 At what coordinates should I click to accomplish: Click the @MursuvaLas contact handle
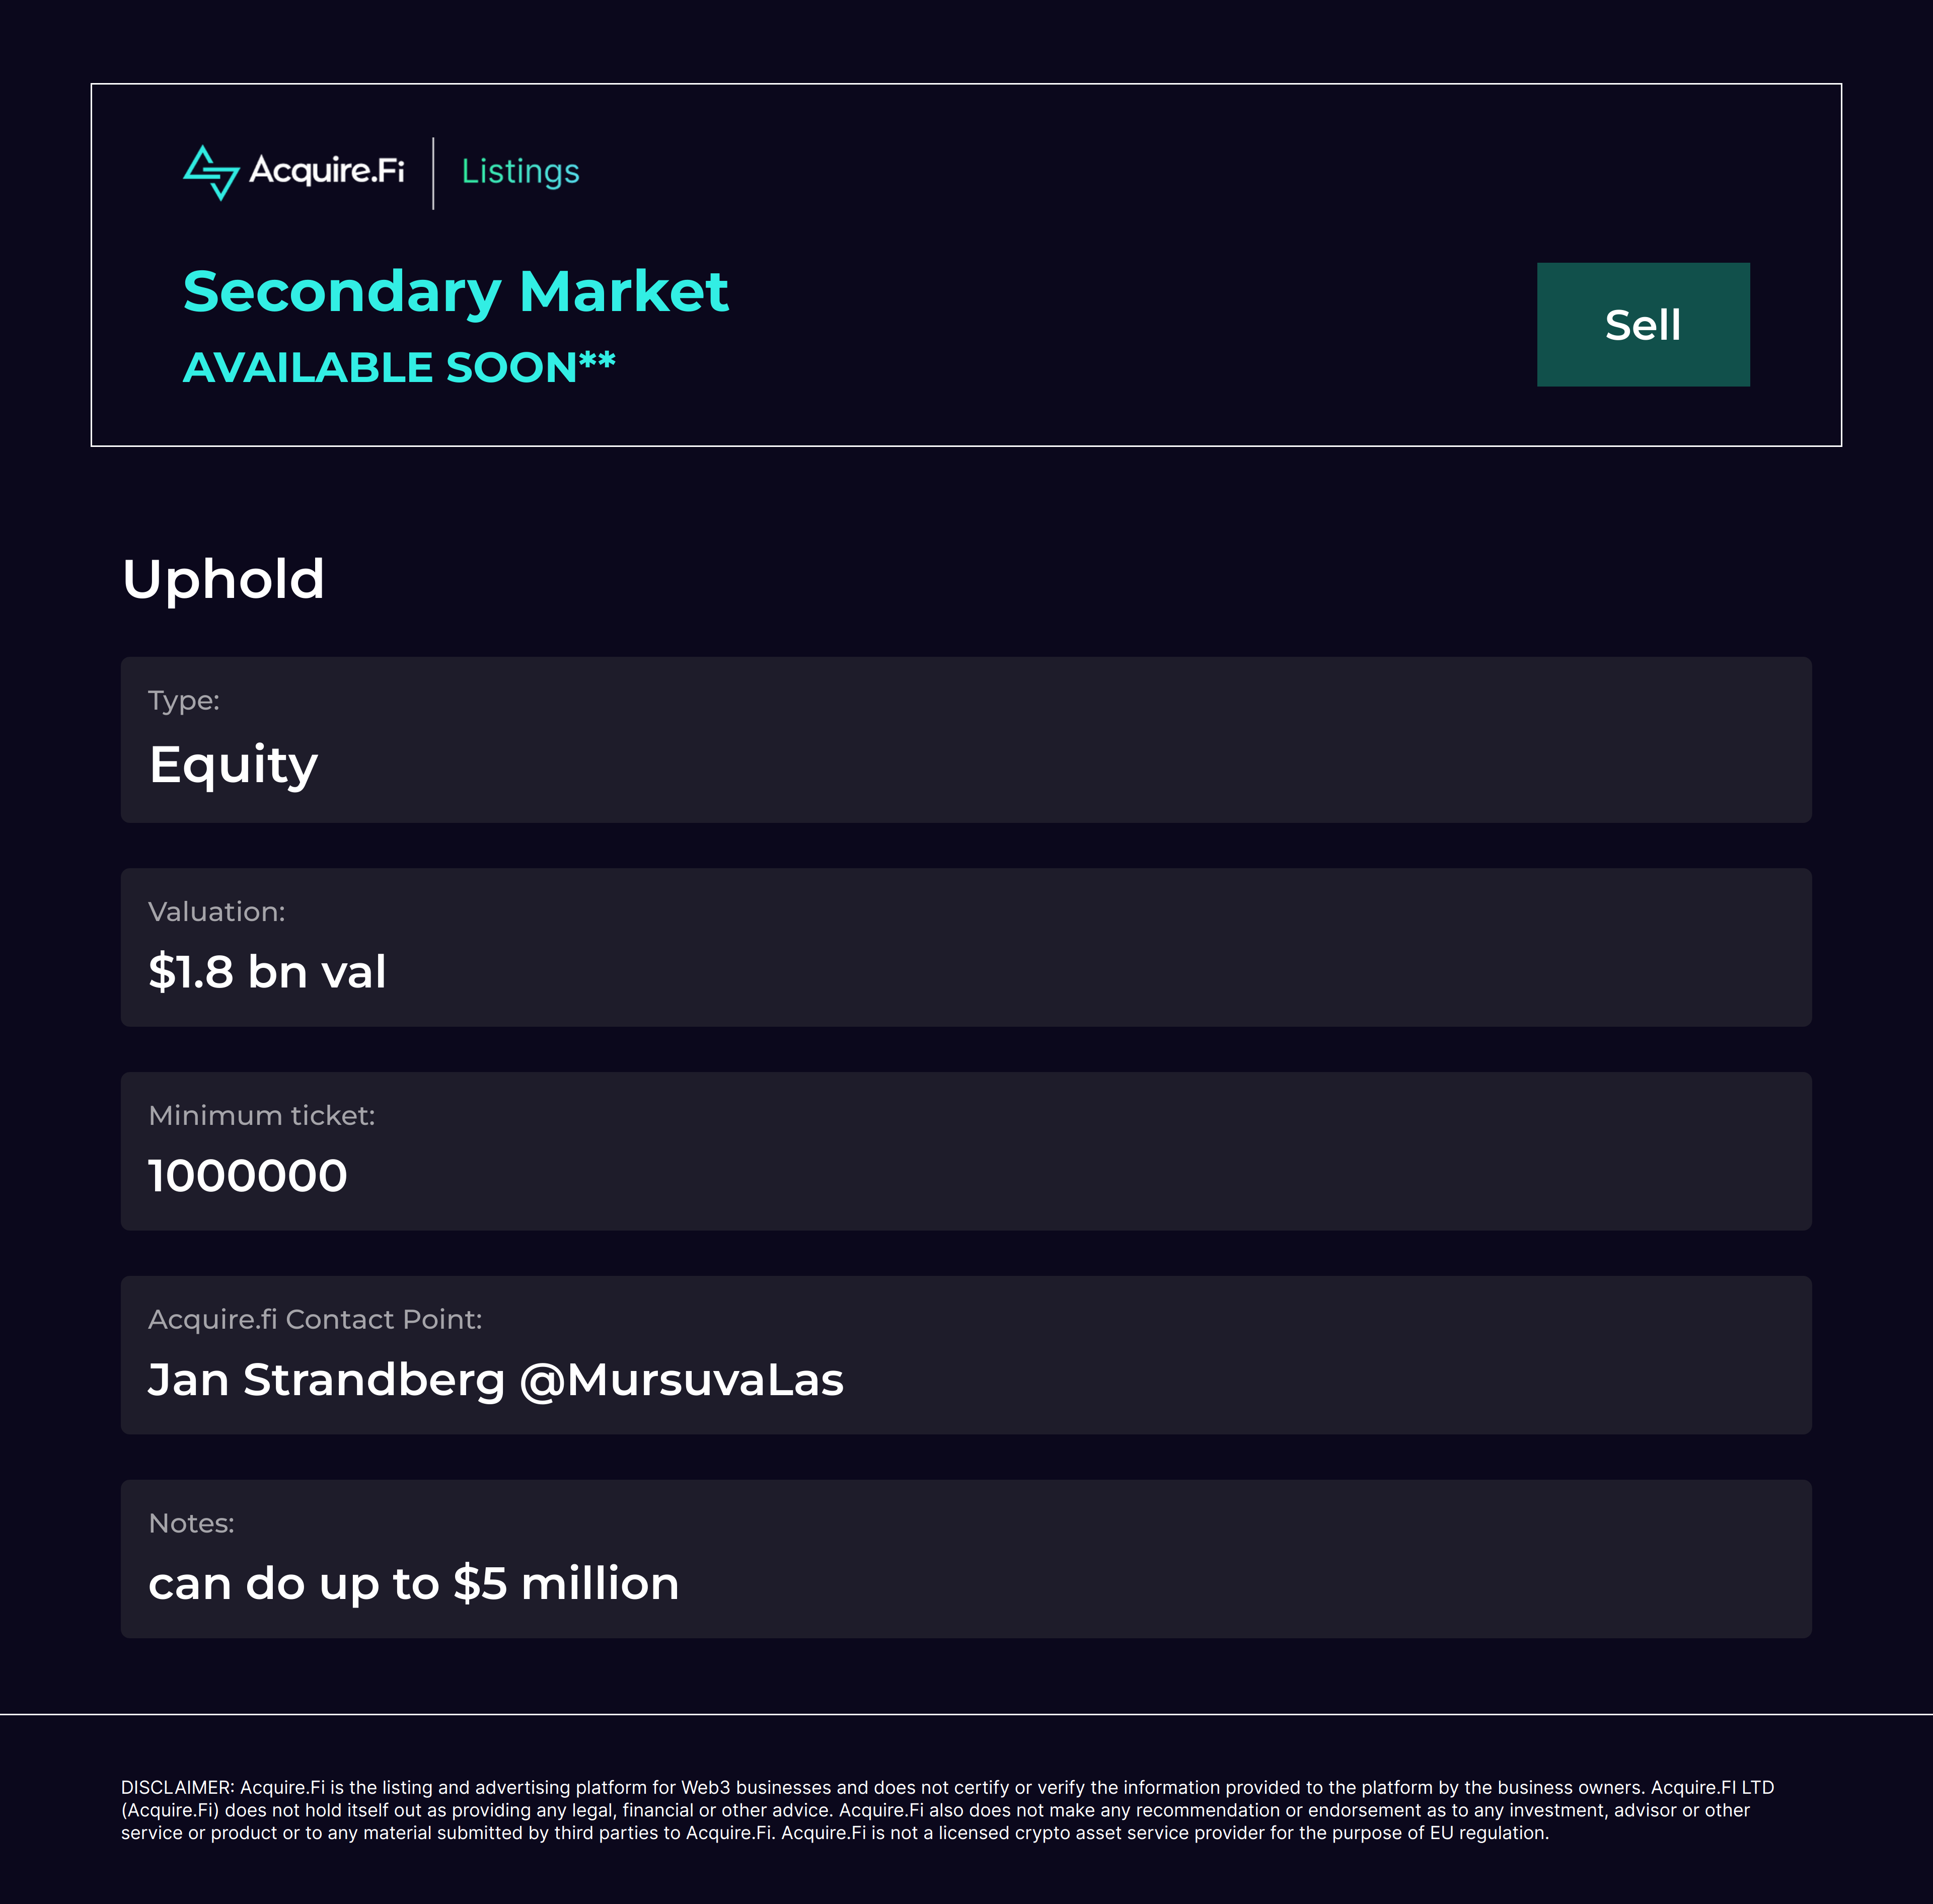pyautogui.click(x=682, y=1380)
